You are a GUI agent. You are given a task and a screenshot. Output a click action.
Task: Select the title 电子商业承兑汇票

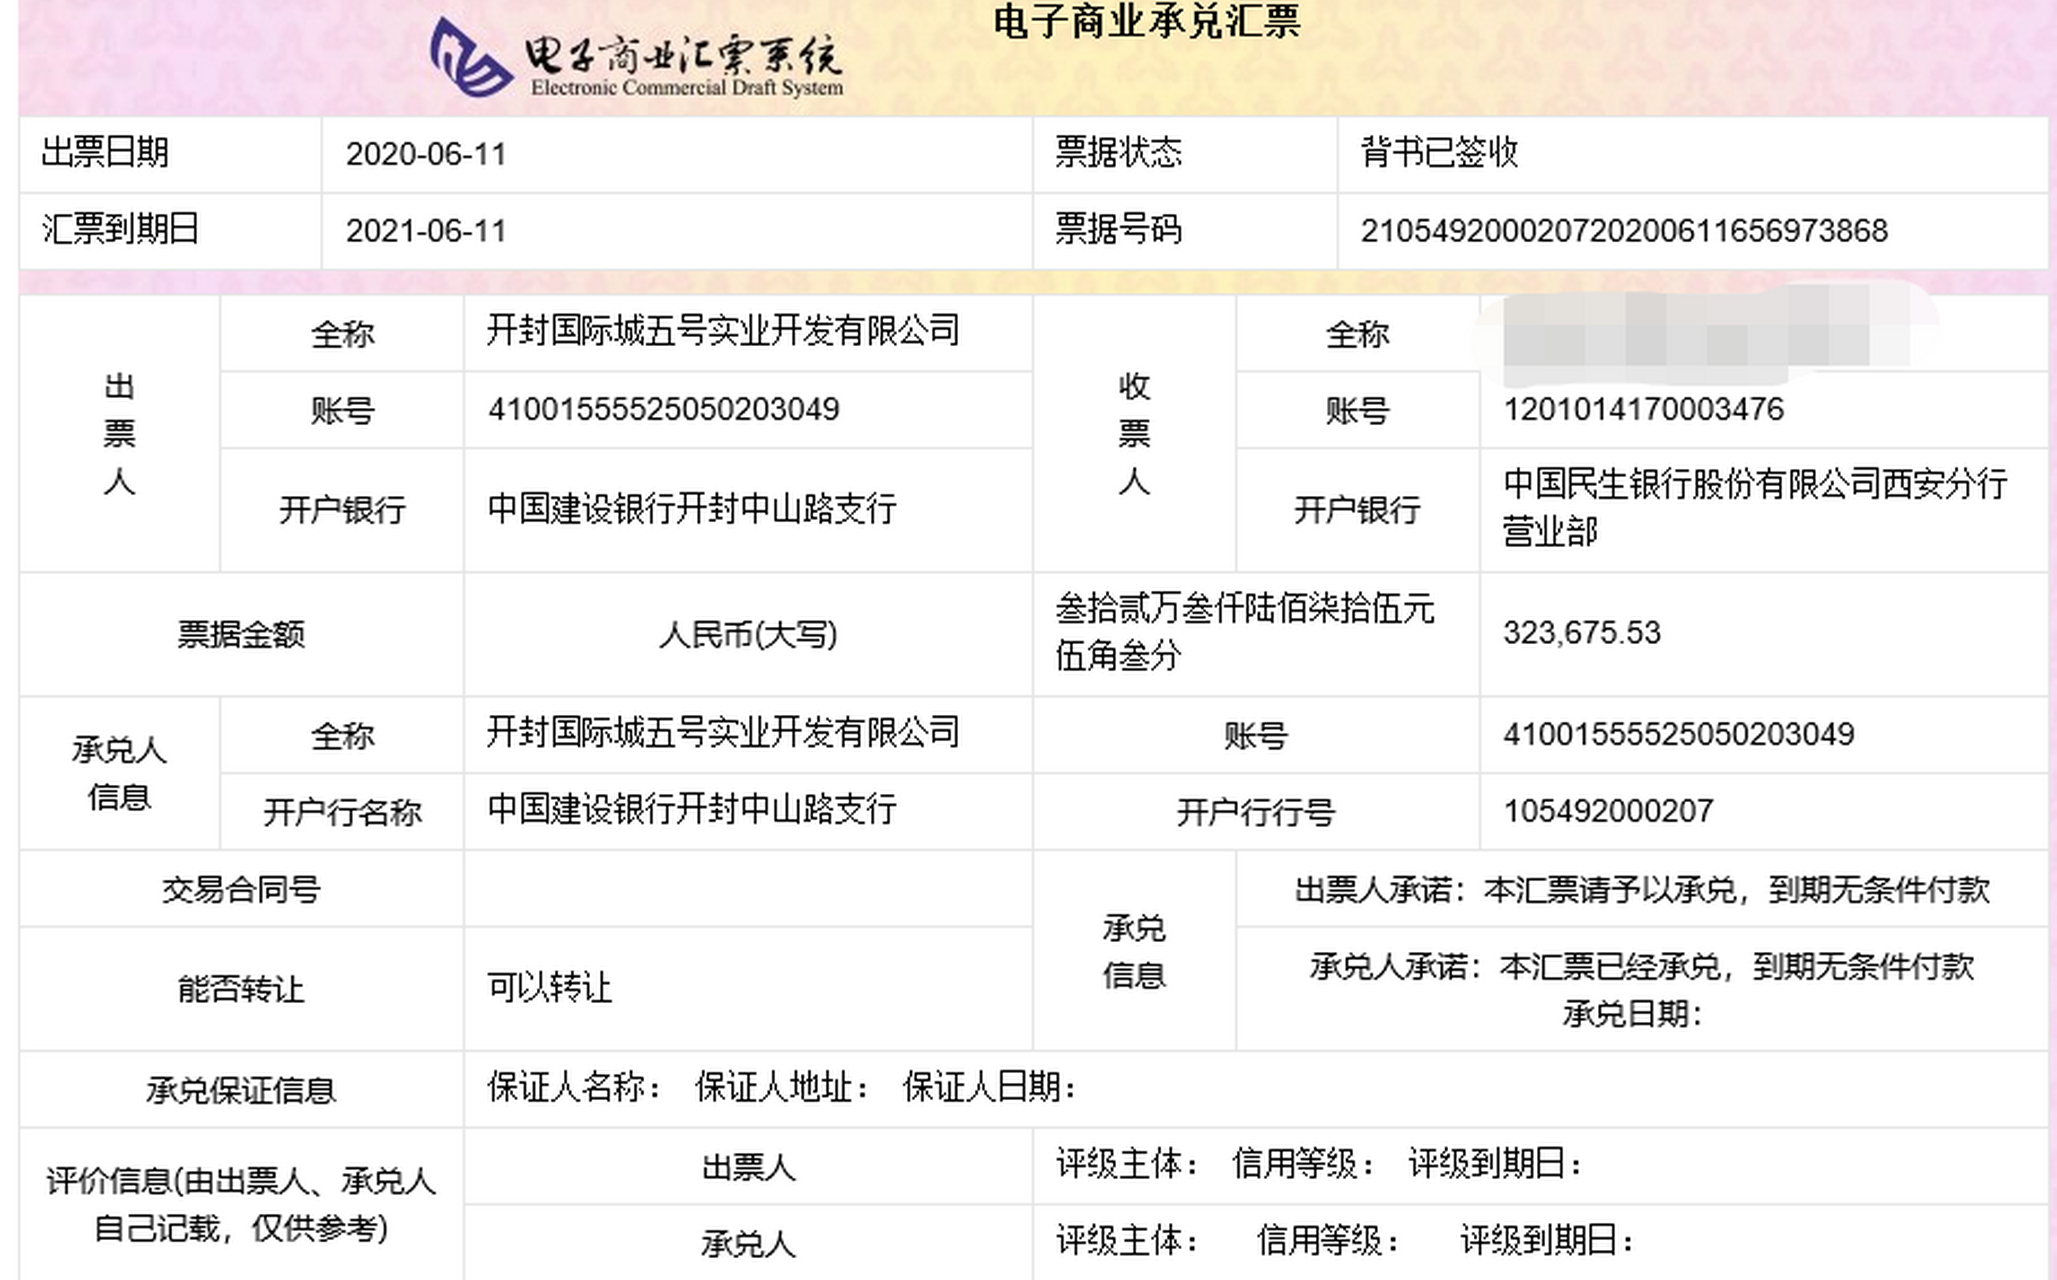pos(1146,21)
